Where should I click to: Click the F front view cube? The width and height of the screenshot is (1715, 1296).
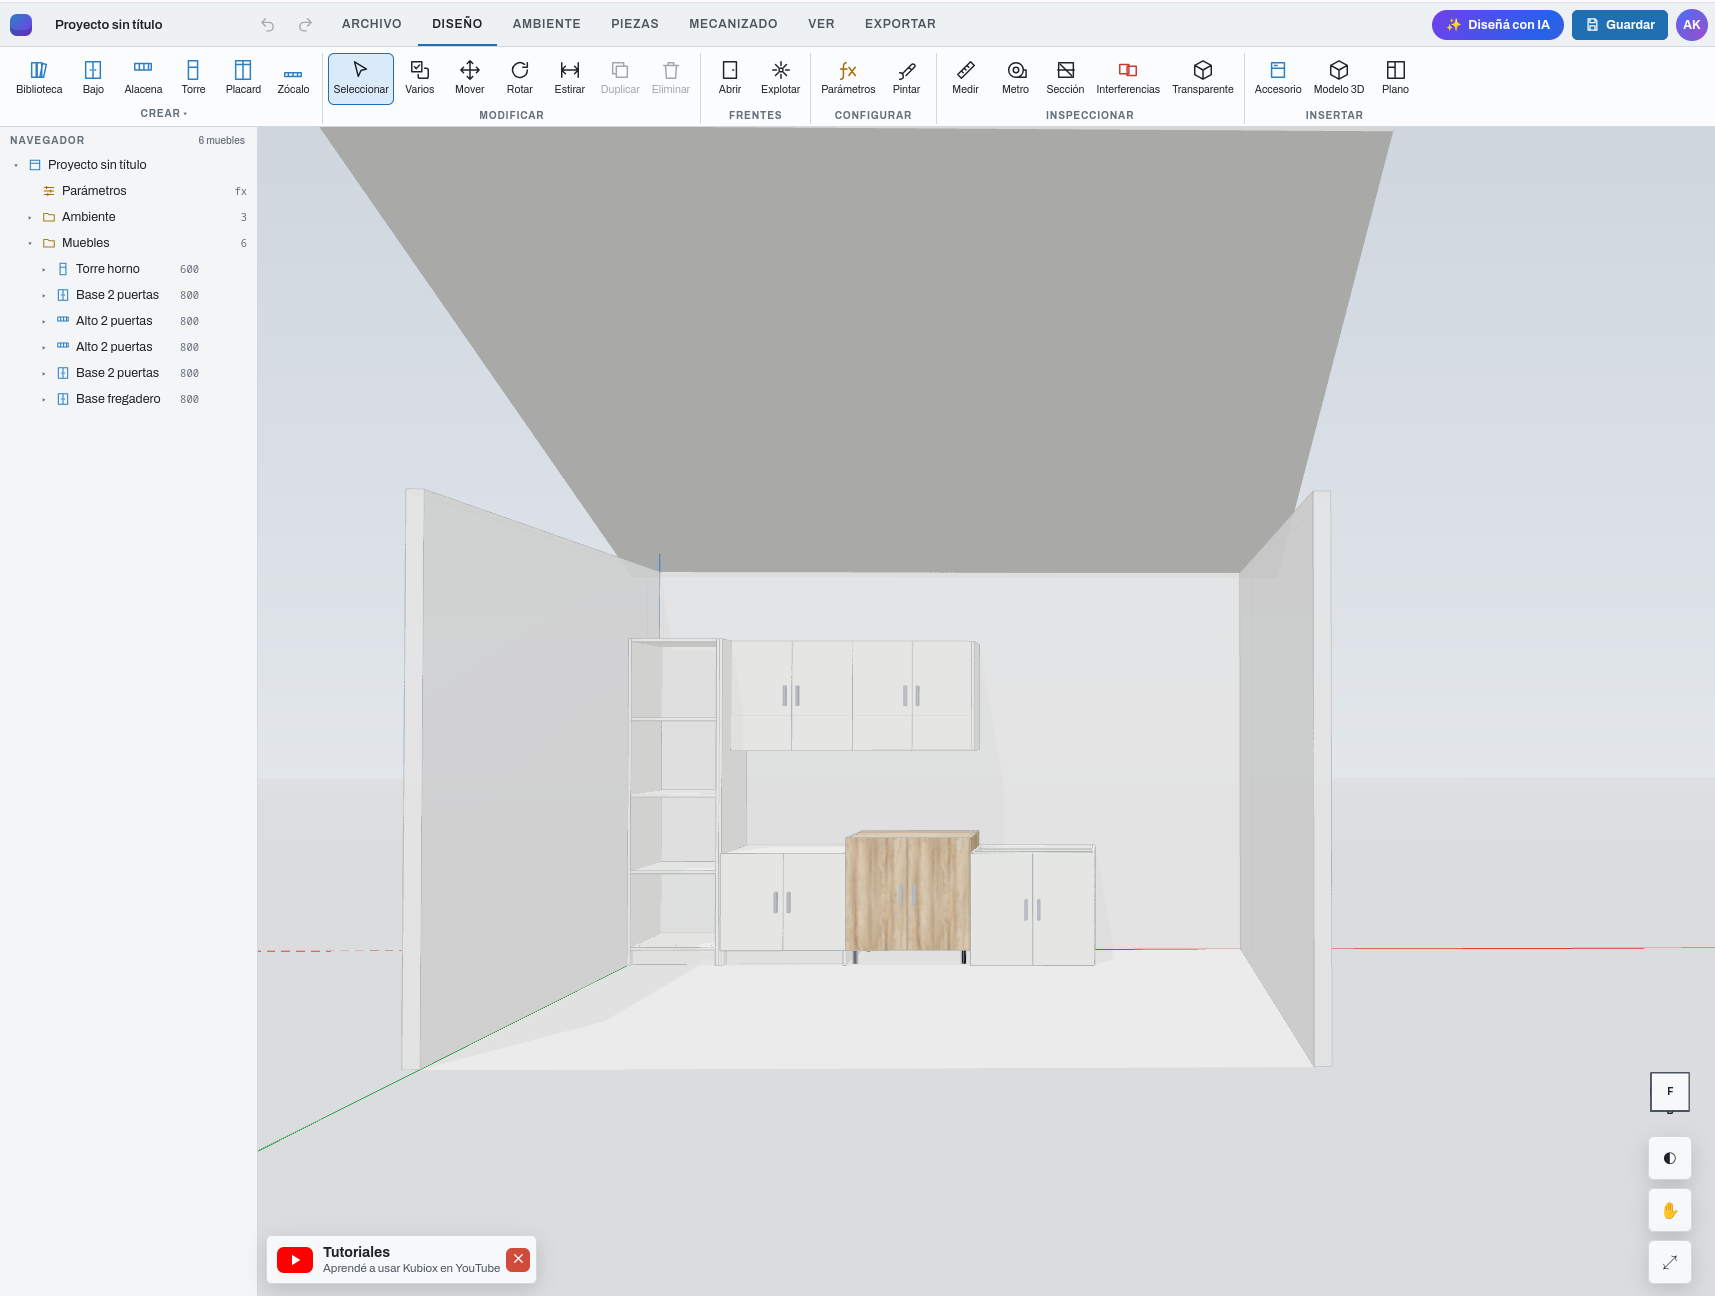[1670, 1091]
